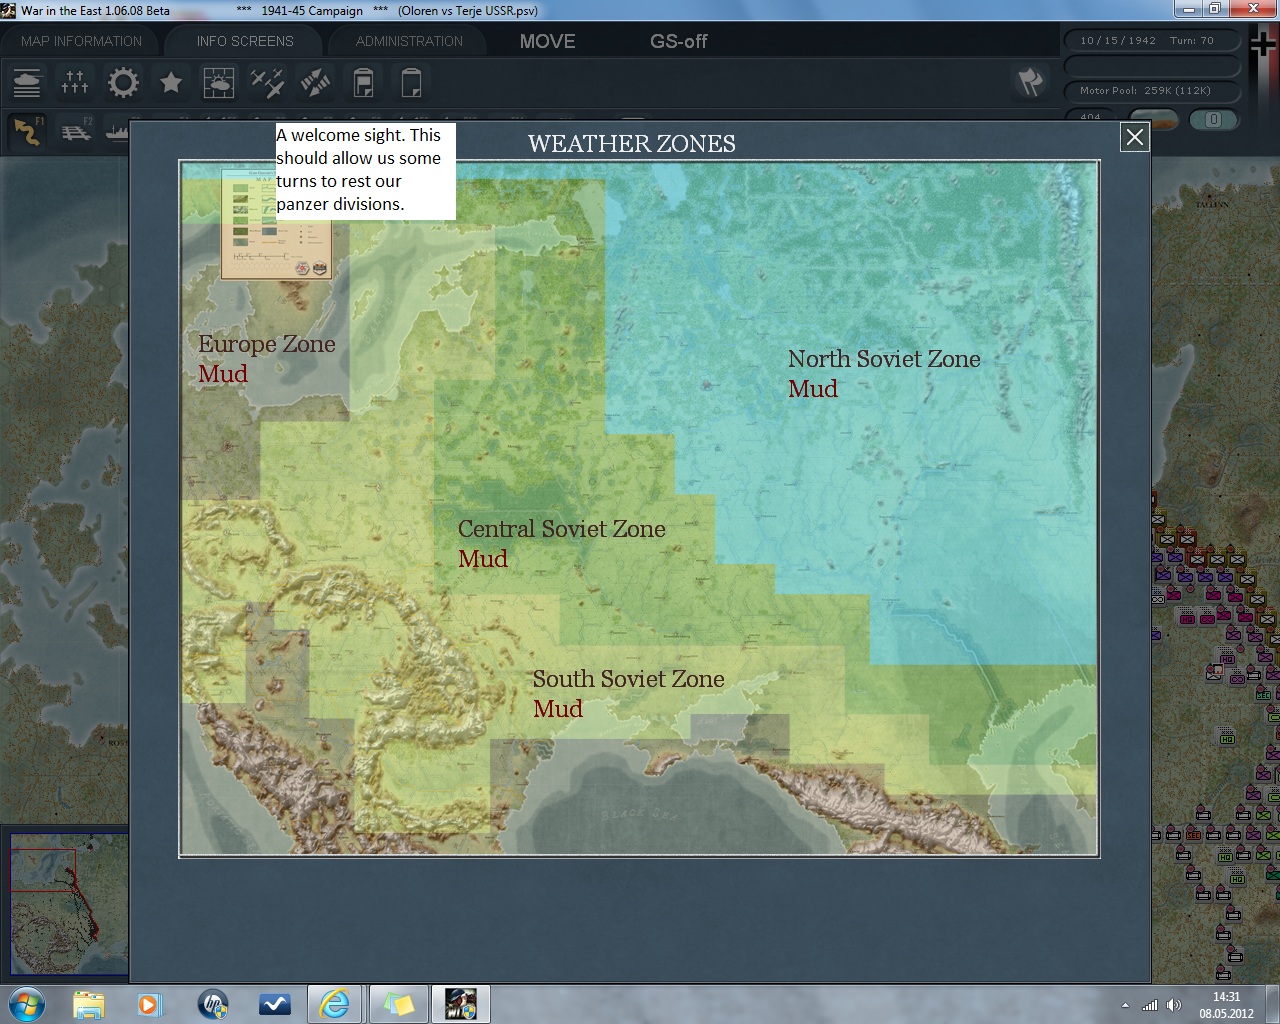Viewport: 1280px width, 1024px height.
Task: Open the losses screen with crosses icon
Action: click(75, 82)
